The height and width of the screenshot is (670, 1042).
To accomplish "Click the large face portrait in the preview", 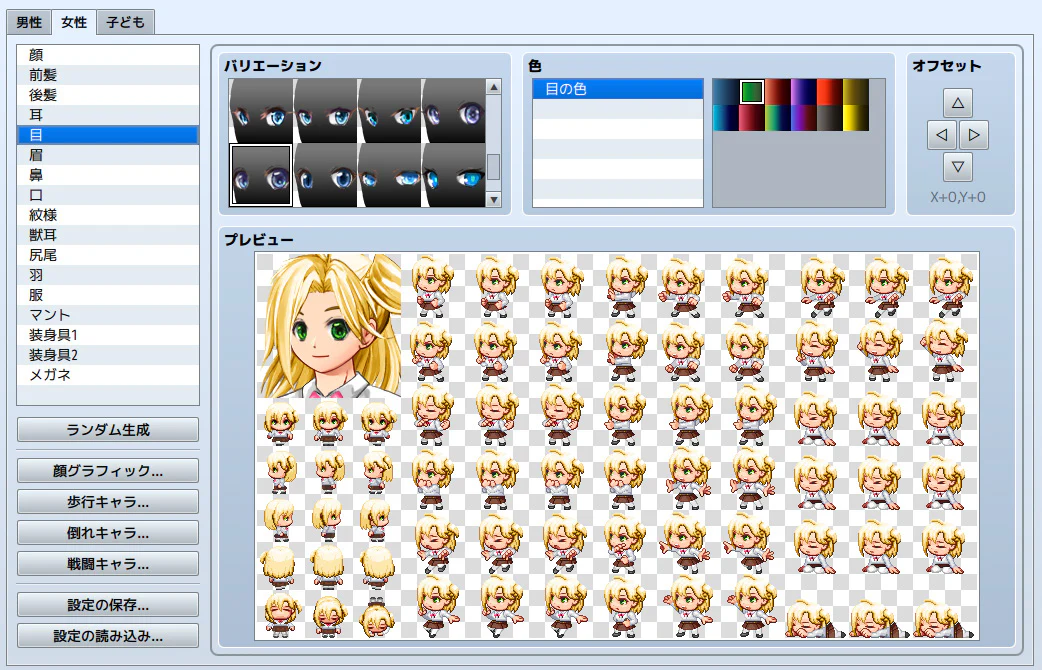I will pyautogui.click(x=329, y=325).
